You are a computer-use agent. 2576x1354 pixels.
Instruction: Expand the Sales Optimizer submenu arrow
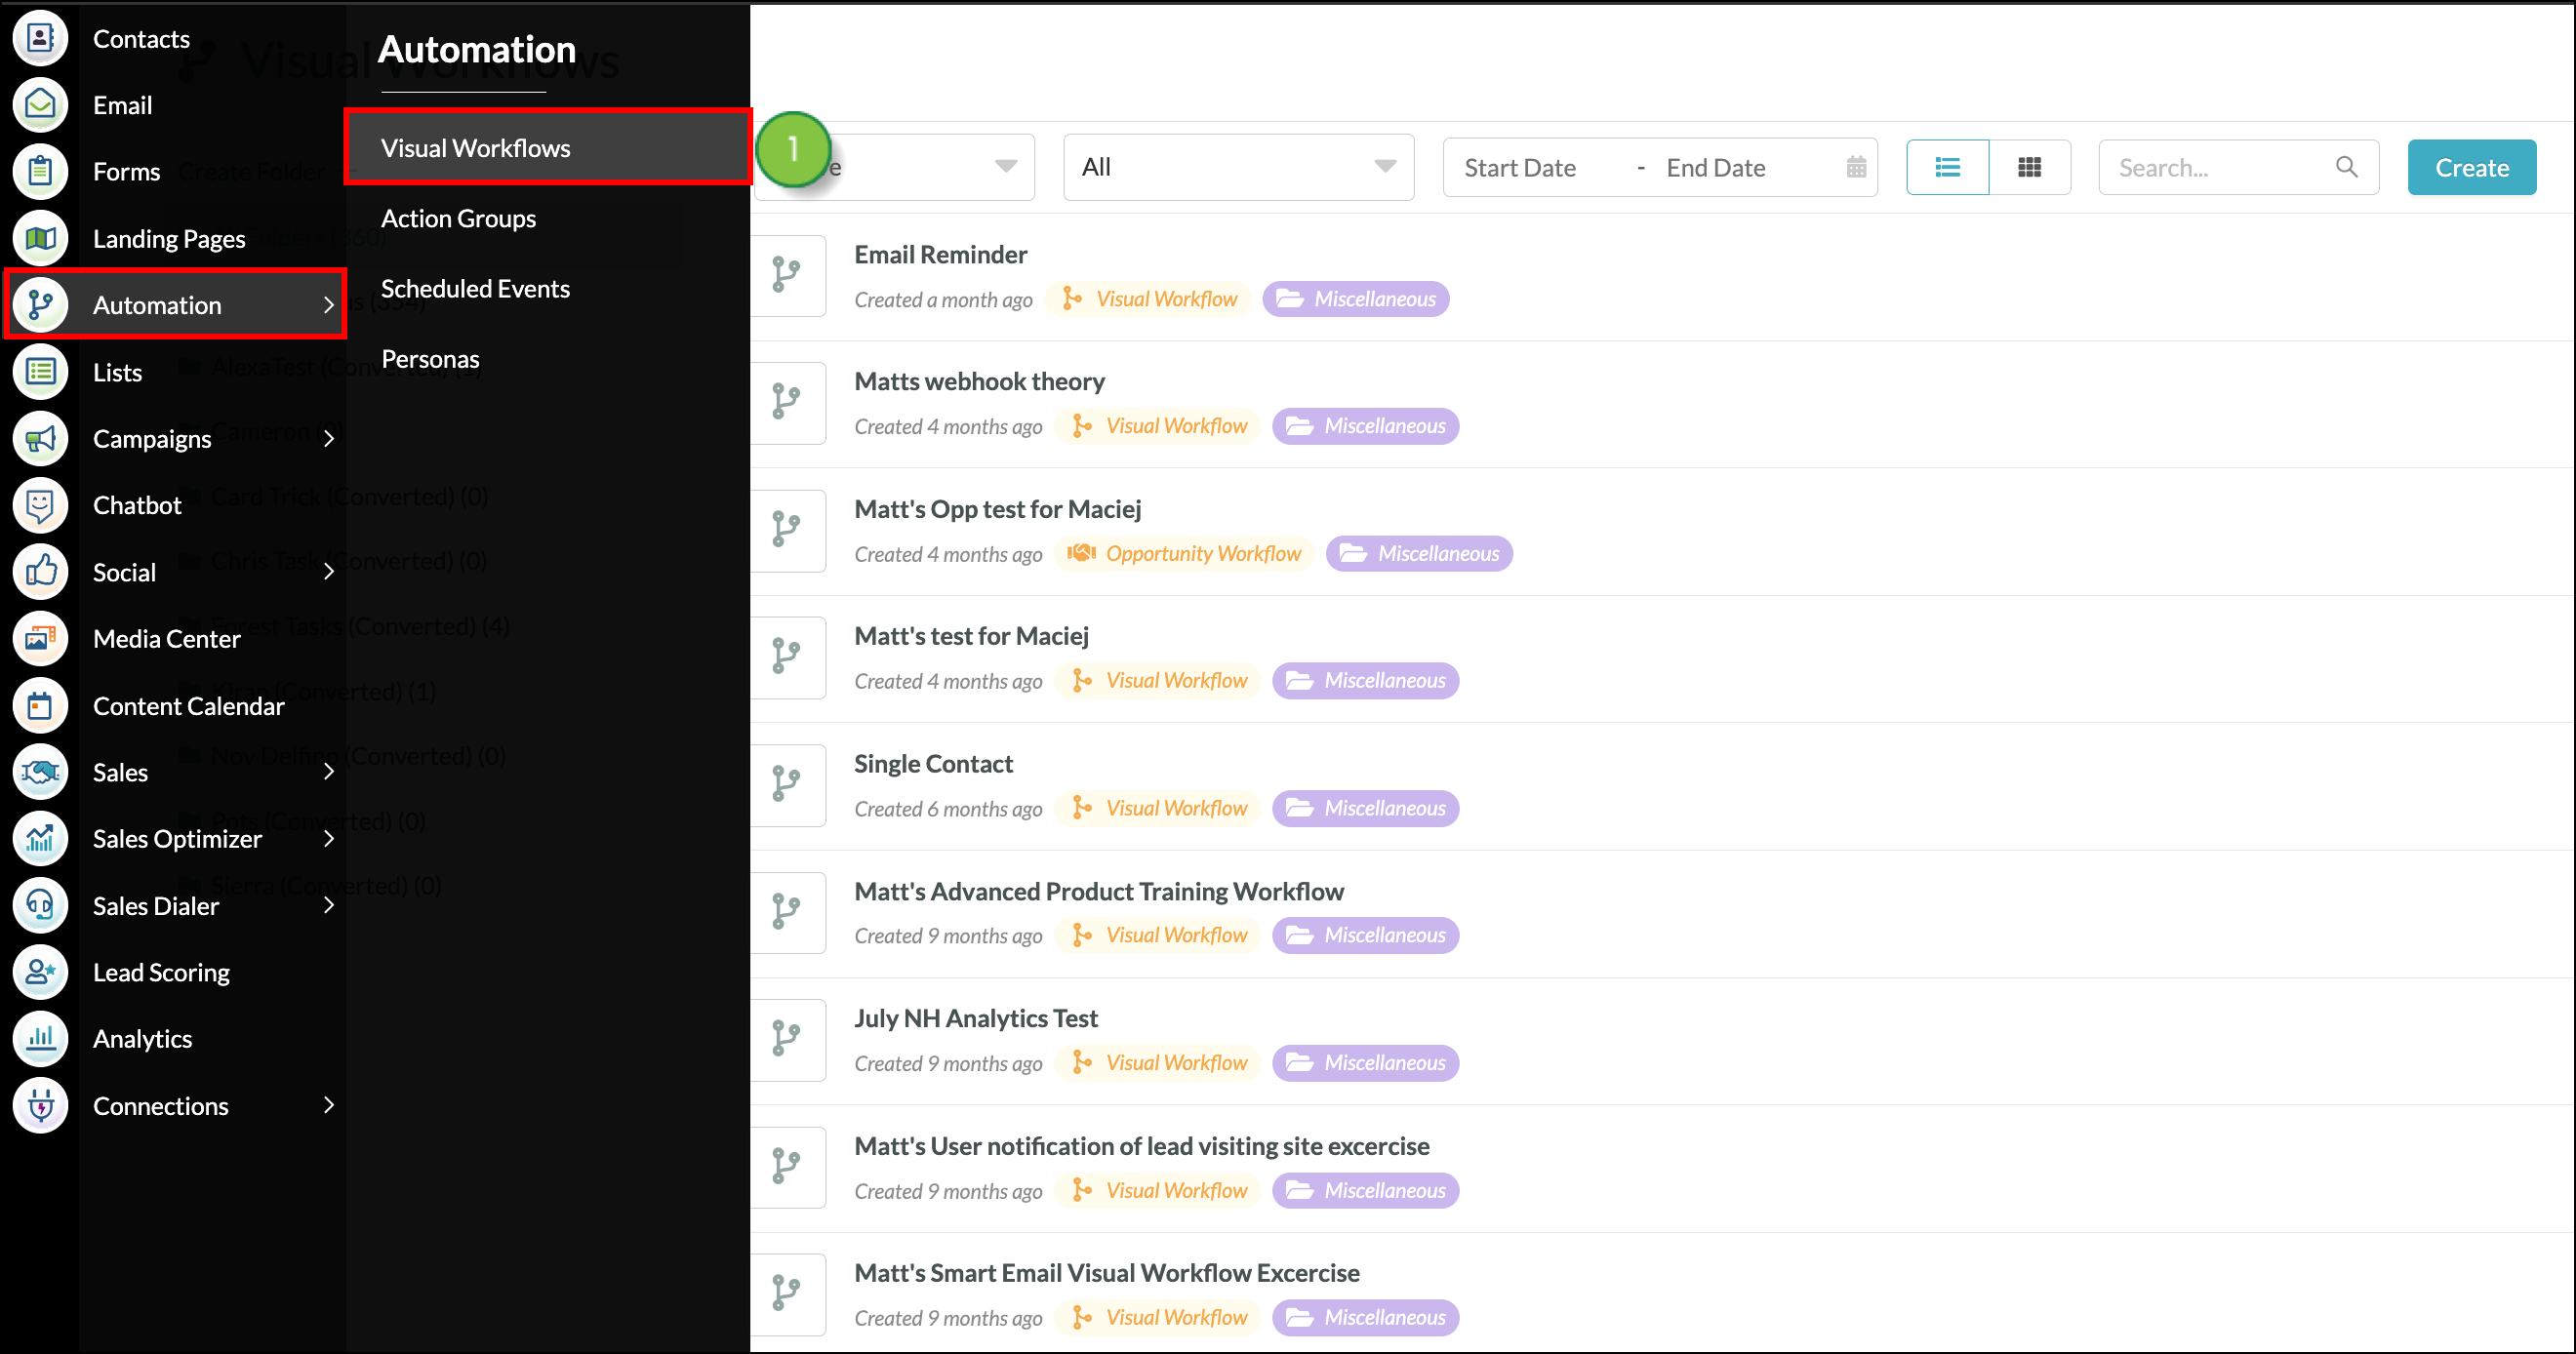point(328,838)
